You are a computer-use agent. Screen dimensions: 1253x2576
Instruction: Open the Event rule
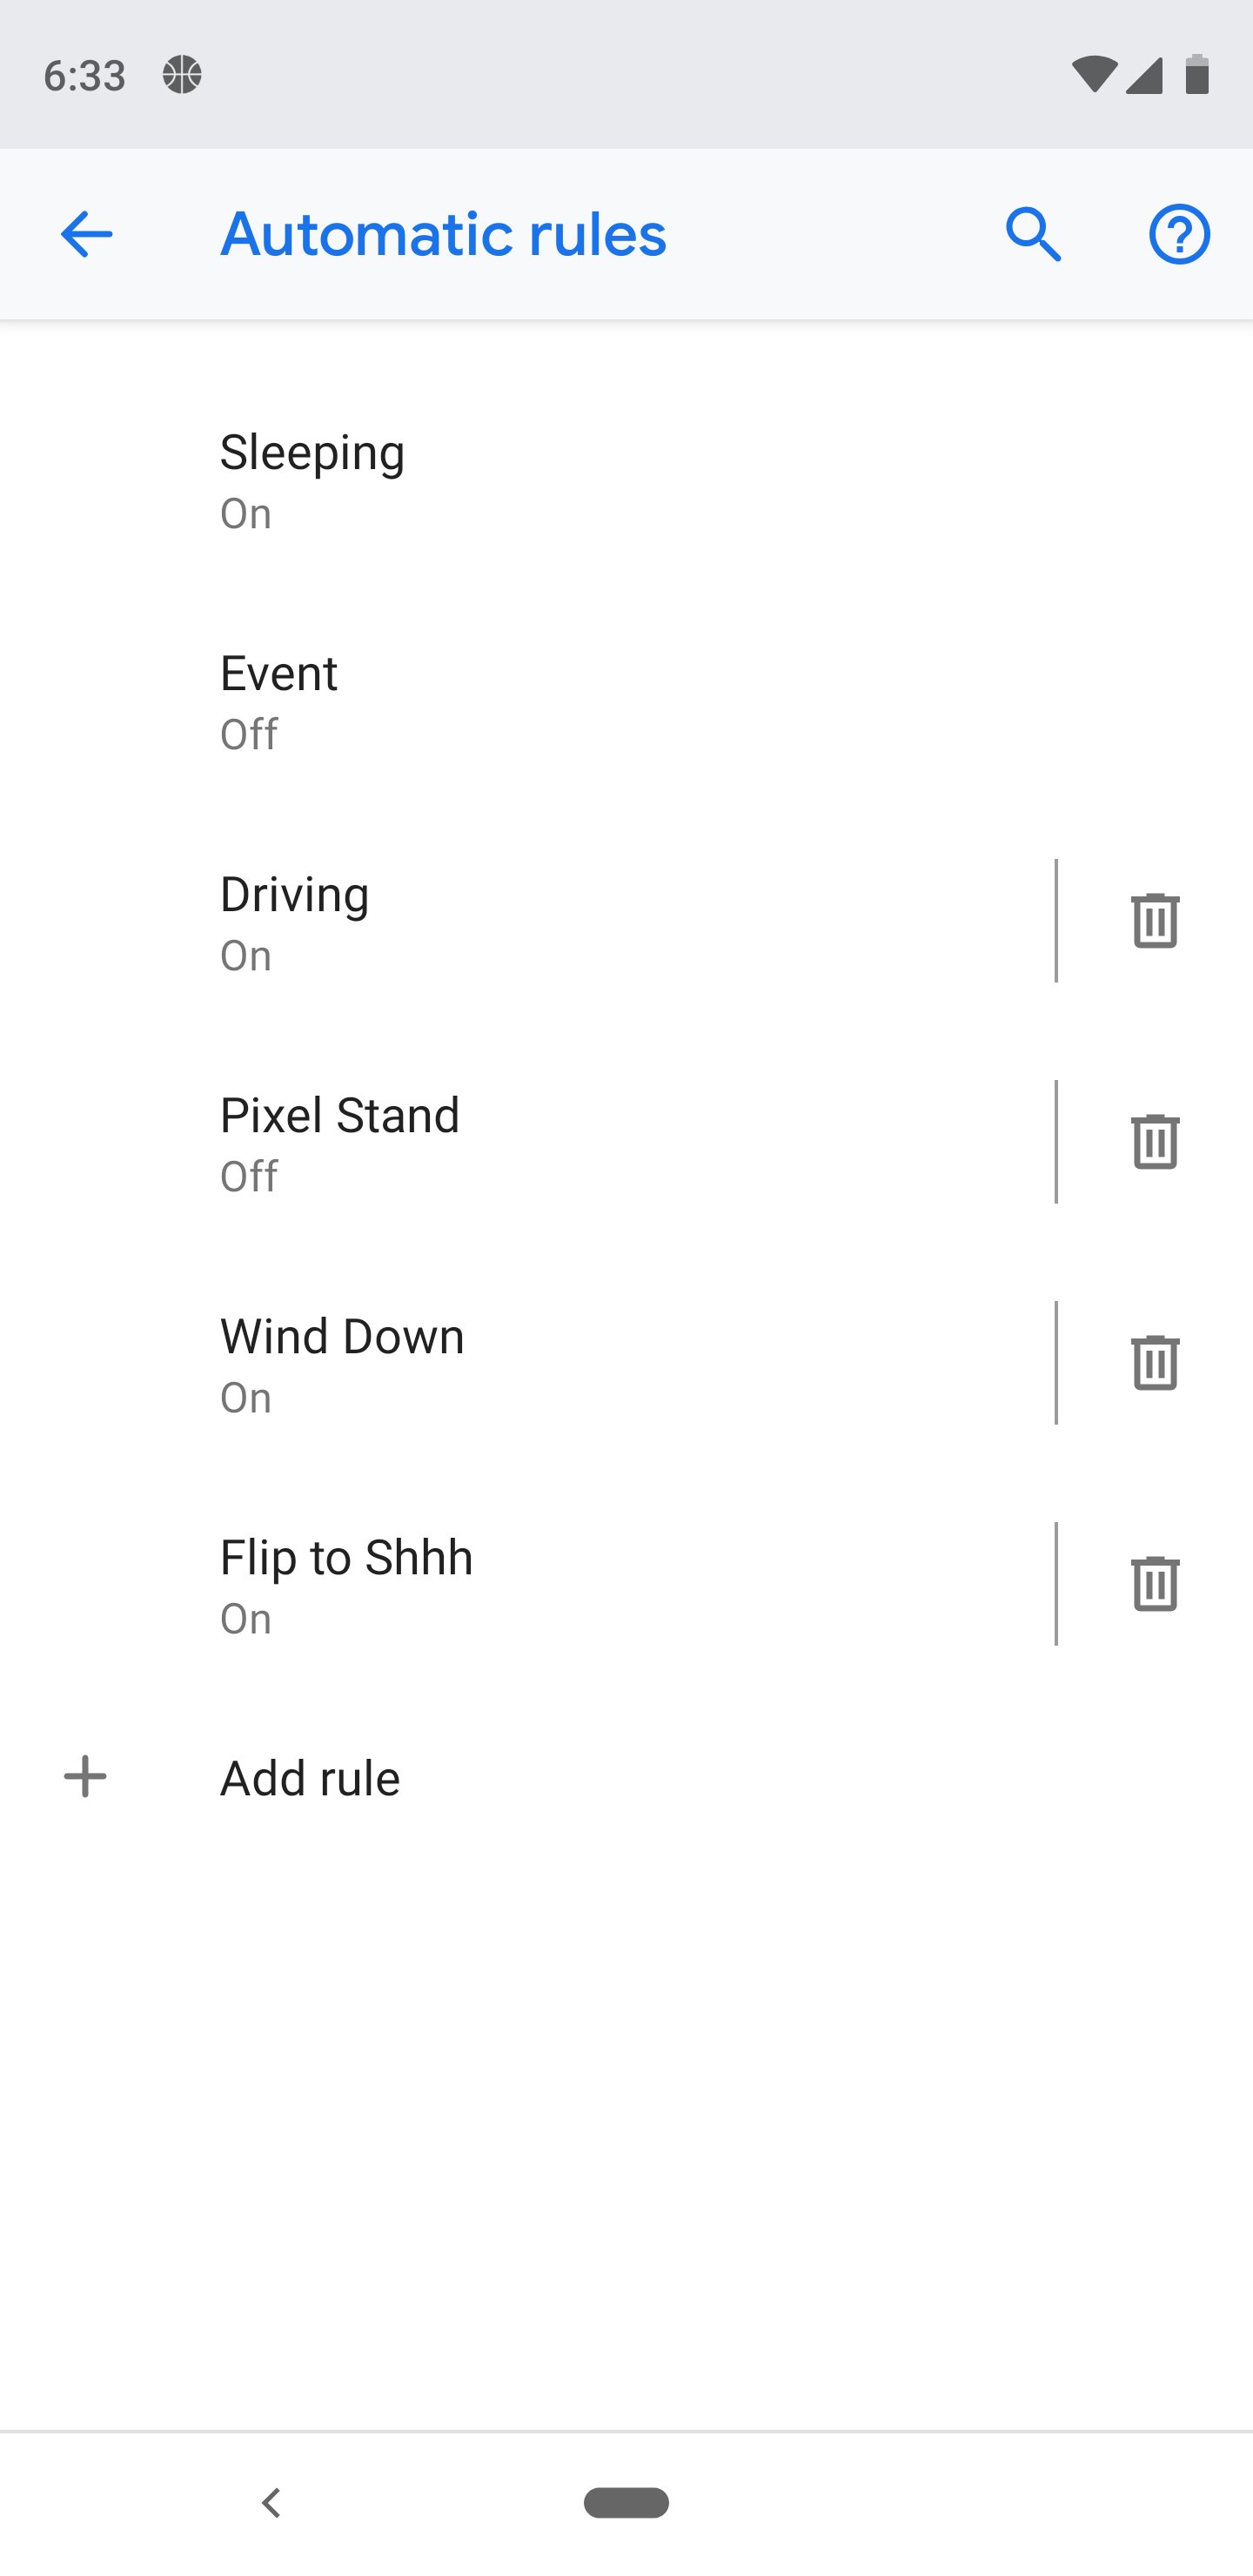626,702
